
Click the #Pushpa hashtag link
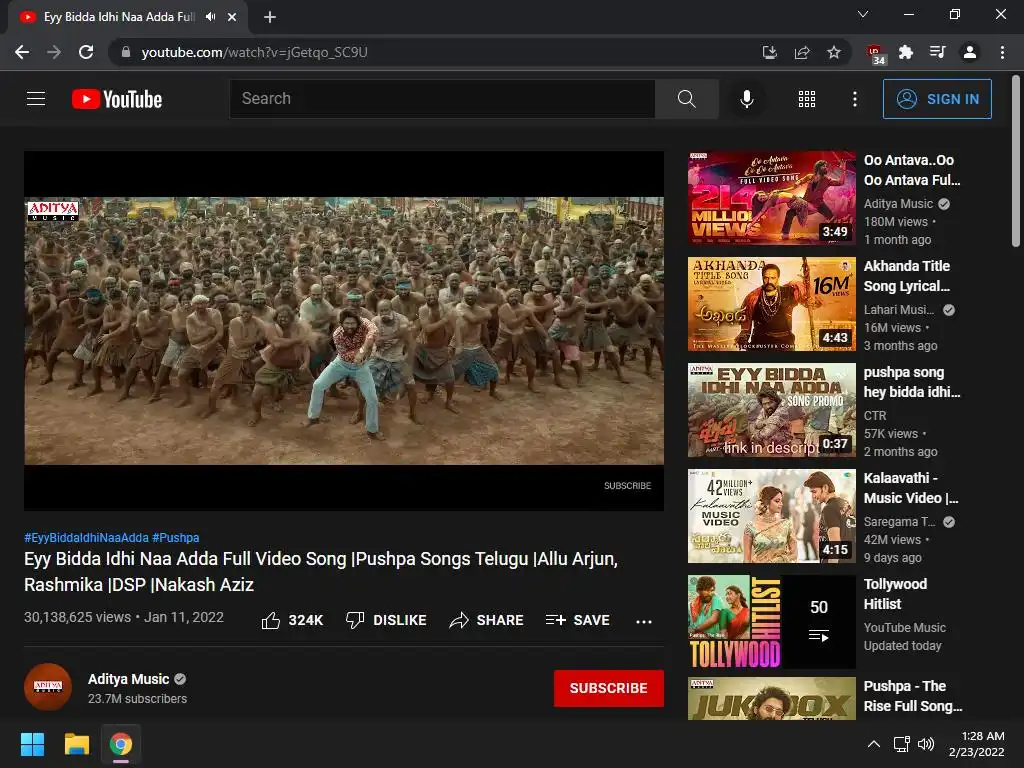[x=176, y=537]
